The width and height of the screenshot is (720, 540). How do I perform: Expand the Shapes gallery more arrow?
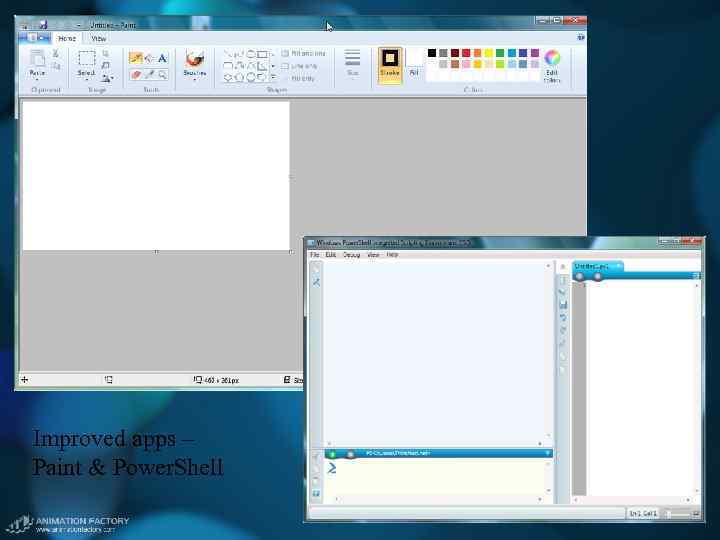pyautogui.click(x=273, y=78)
